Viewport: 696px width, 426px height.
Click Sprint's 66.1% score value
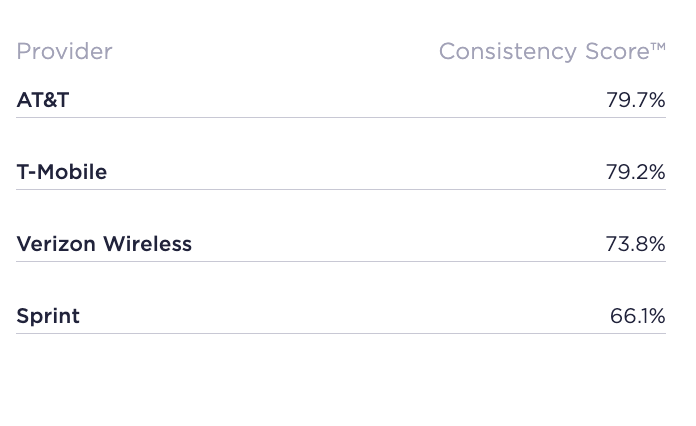637,317
